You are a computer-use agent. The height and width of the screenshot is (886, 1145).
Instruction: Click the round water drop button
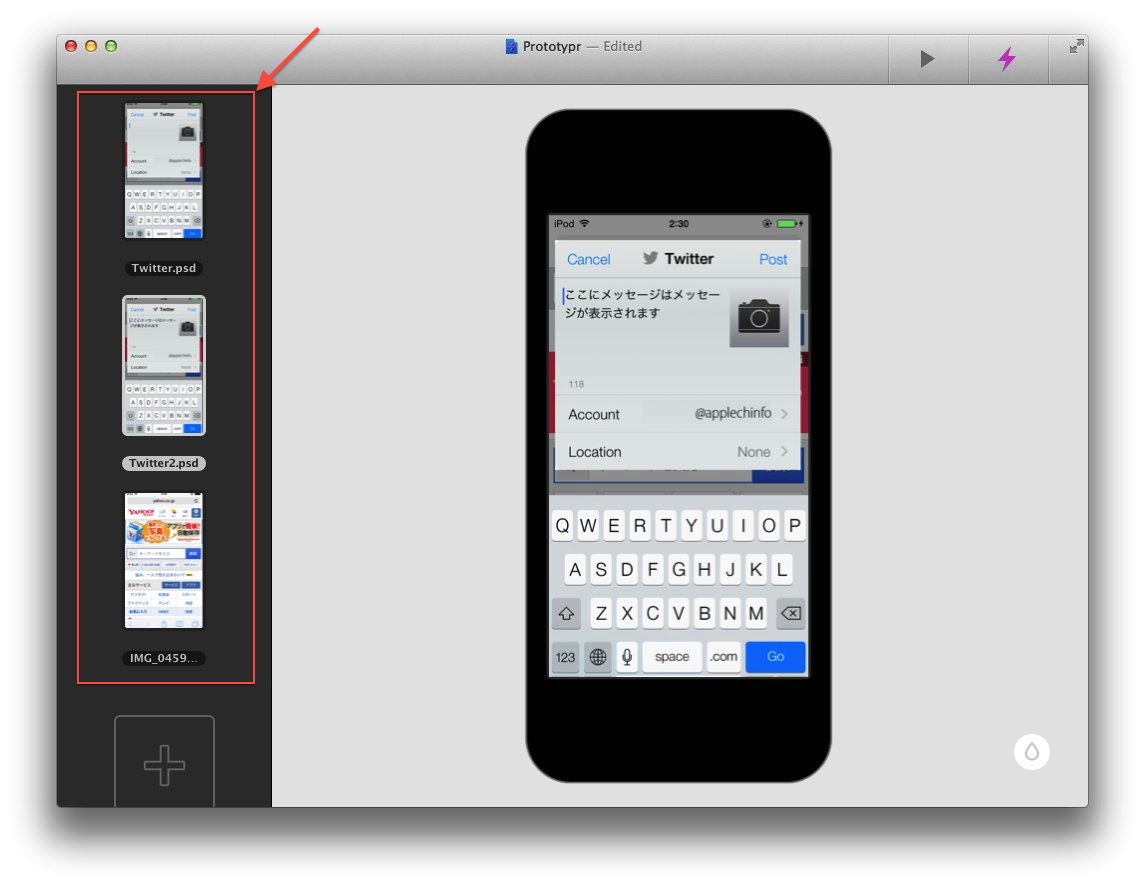click(x=1031, y=752)
